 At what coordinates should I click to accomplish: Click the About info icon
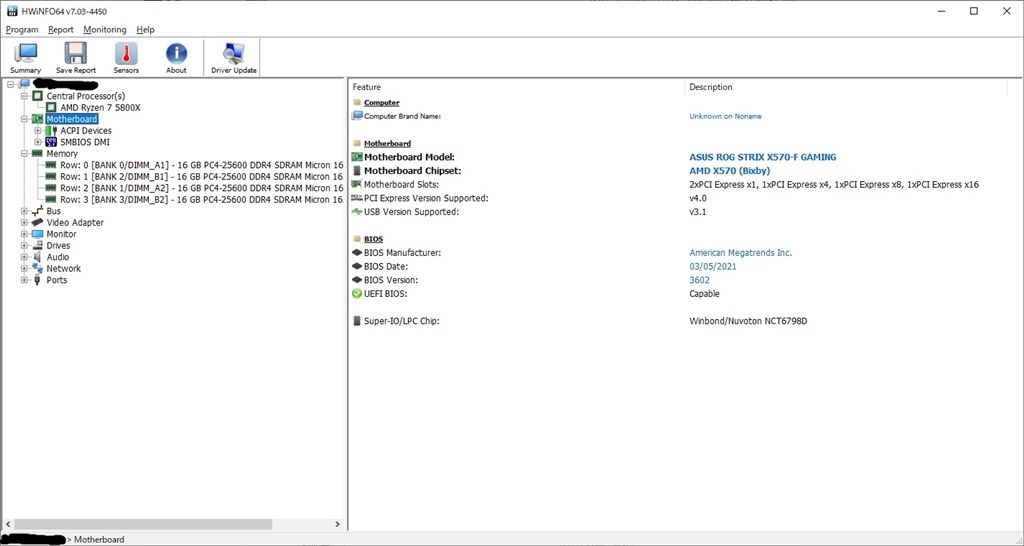pos(176,57)
